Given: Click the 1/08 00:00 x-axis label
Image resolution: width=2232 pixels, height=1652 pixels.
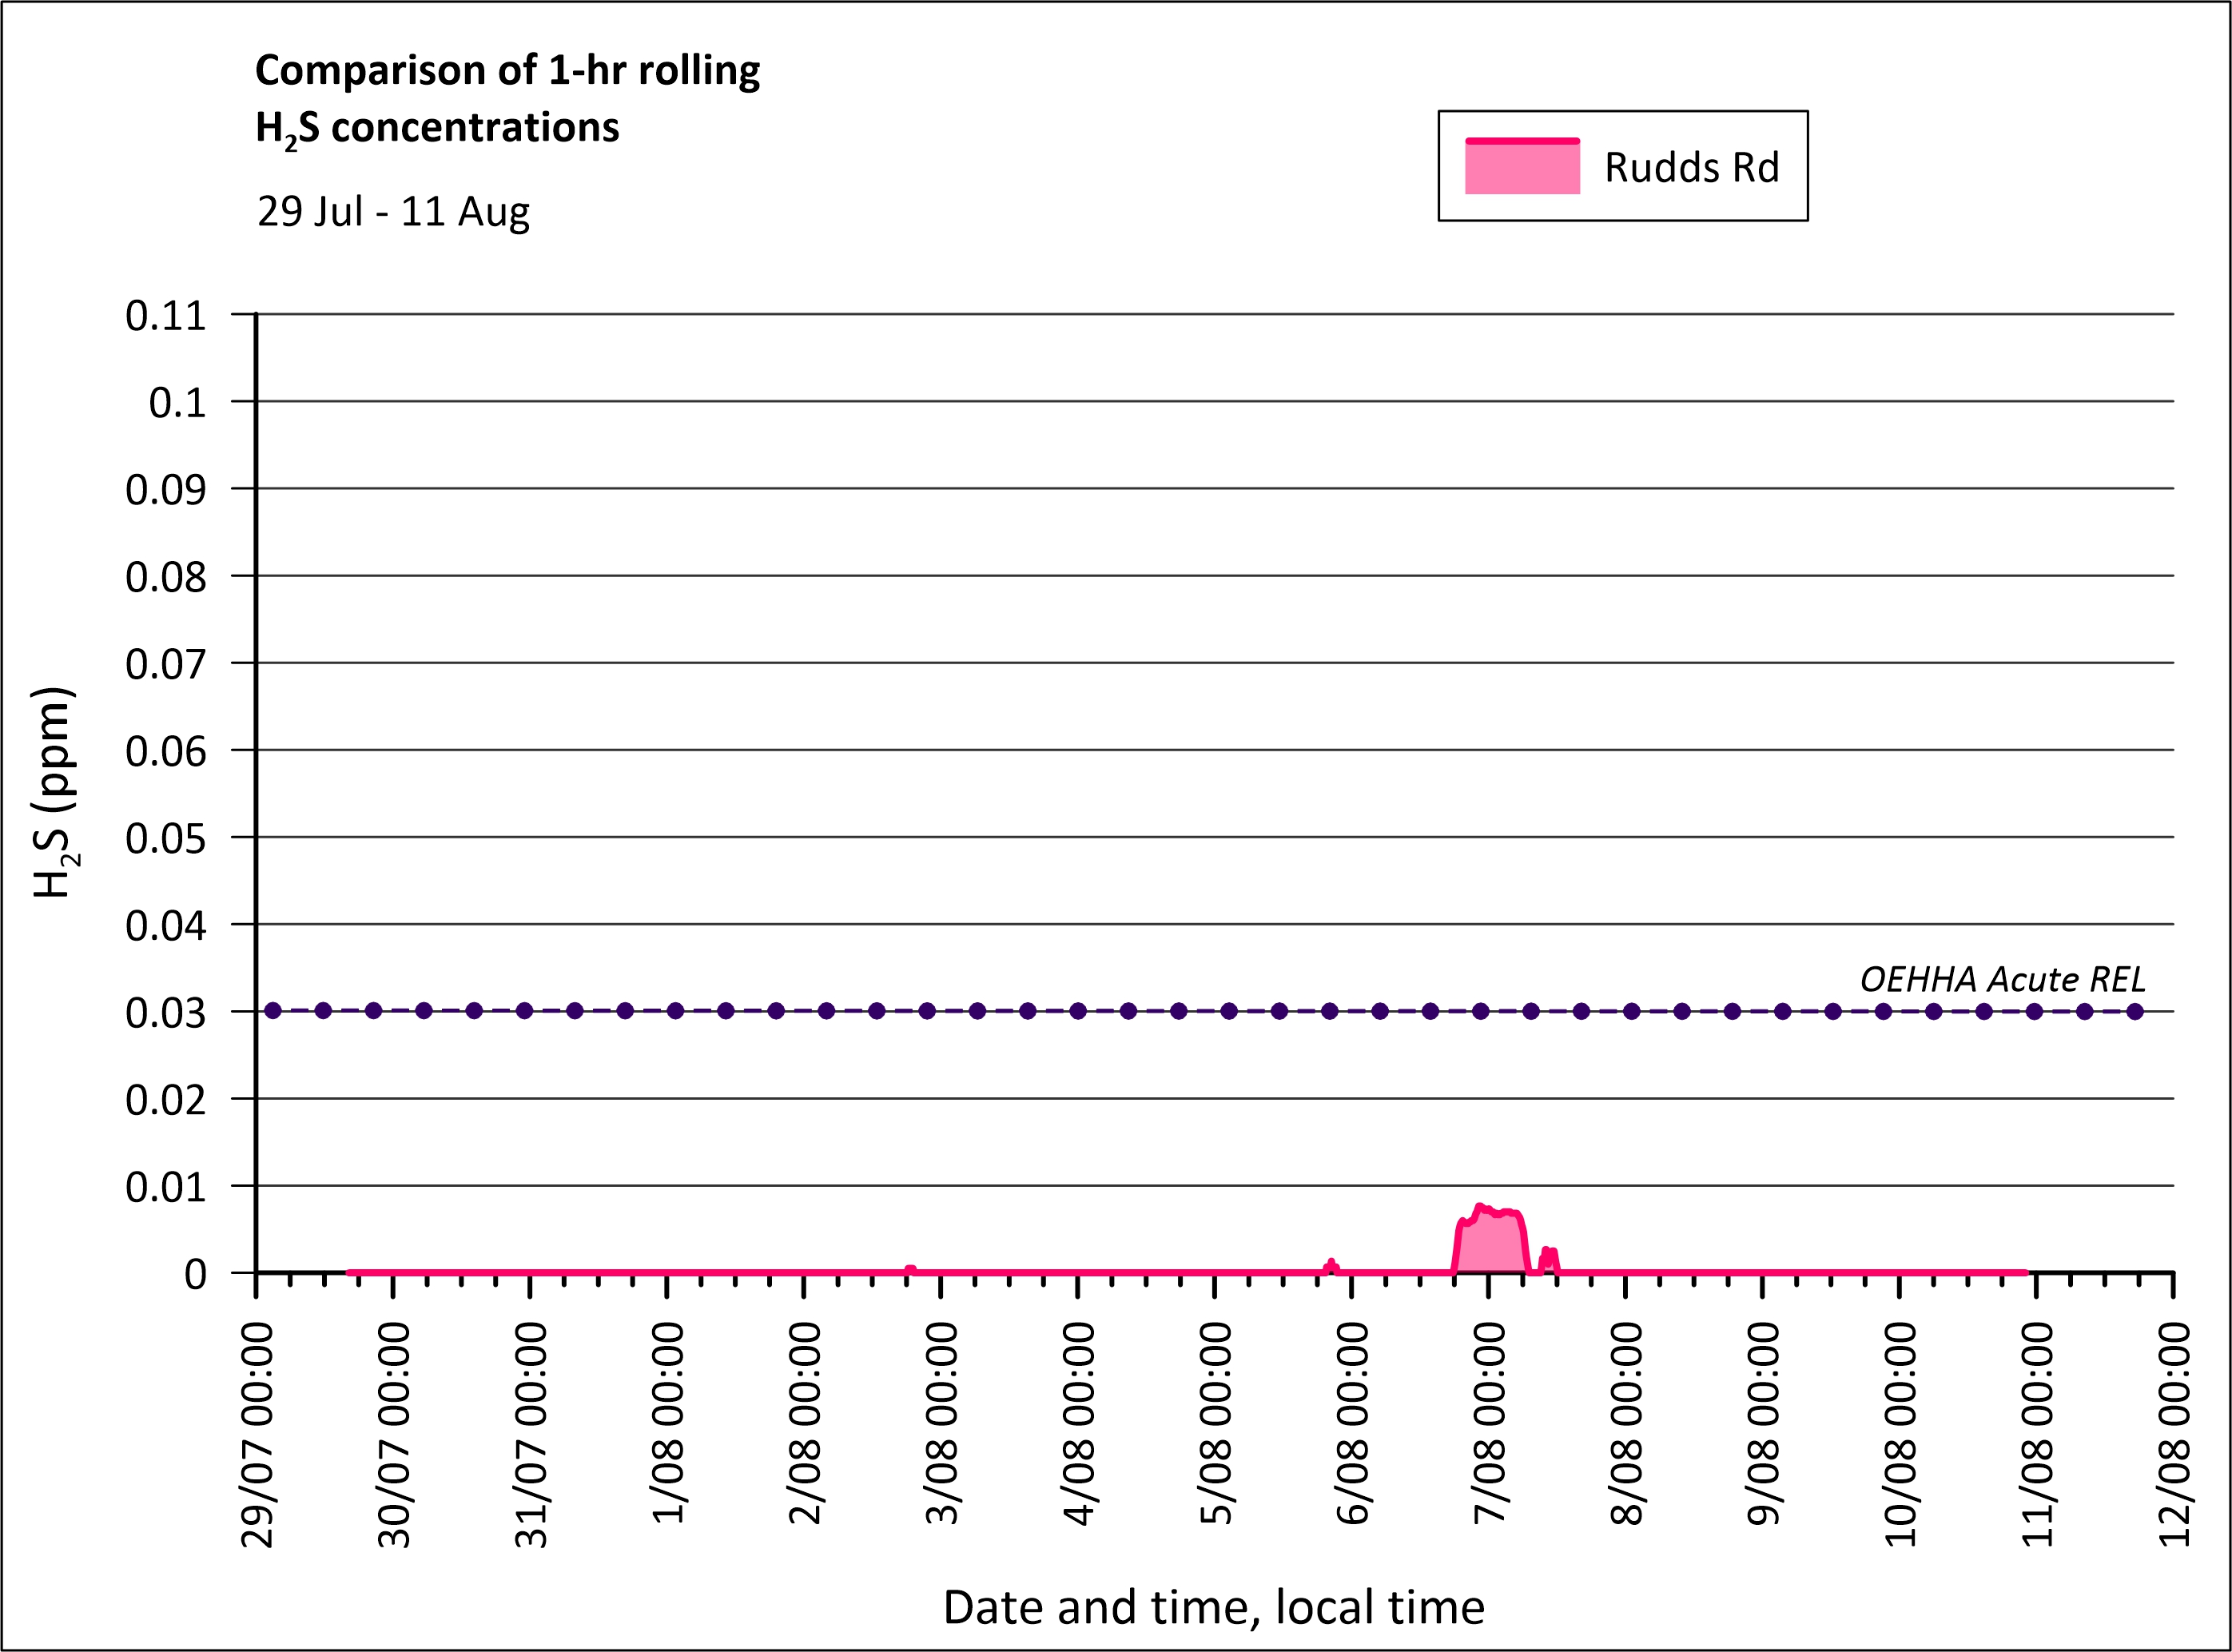Looking at the screenshot, I should (x=668, y=1422).
